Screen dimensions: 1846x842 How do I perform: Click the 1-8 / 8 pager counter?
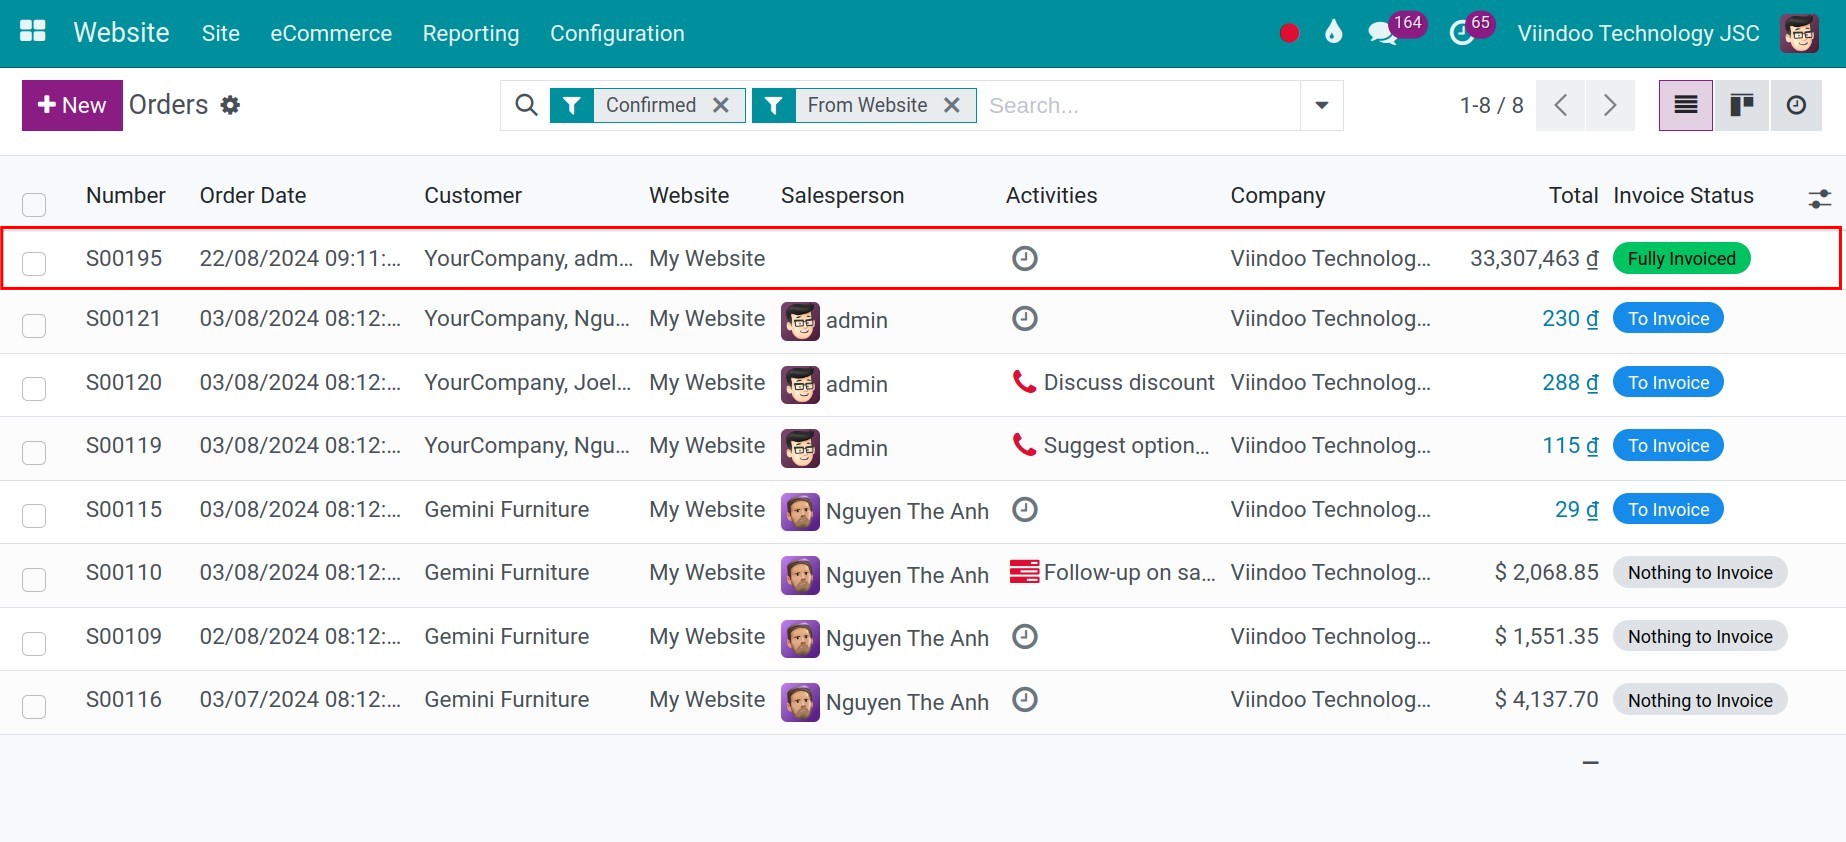click(x=1491, y=105)
